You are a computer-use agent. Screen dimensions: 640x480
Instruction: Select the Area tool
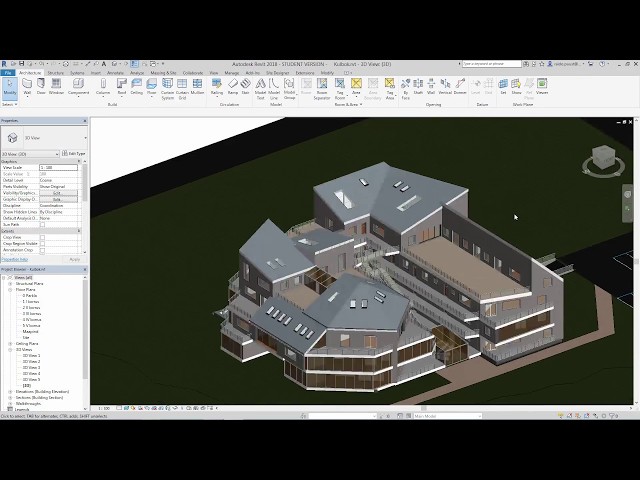click(356, 87)
